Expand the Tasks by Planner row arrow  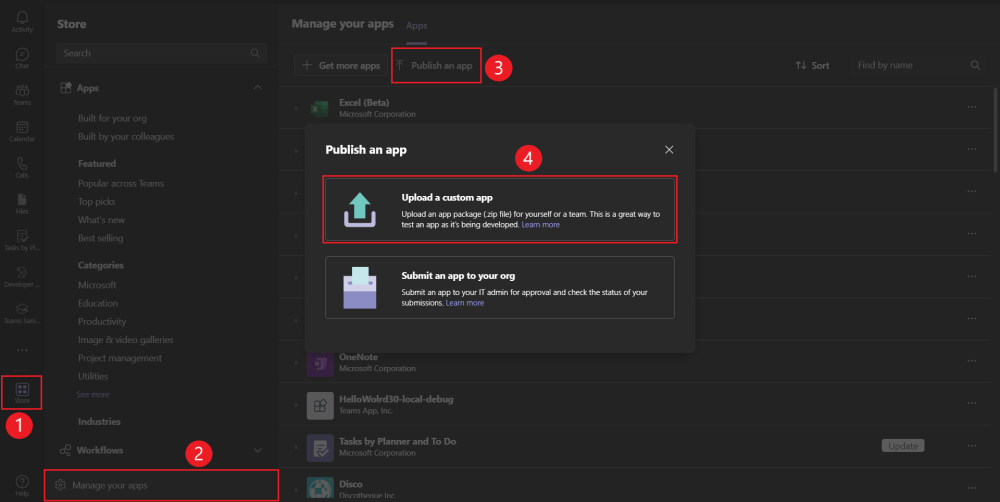(x=297, y=448)
